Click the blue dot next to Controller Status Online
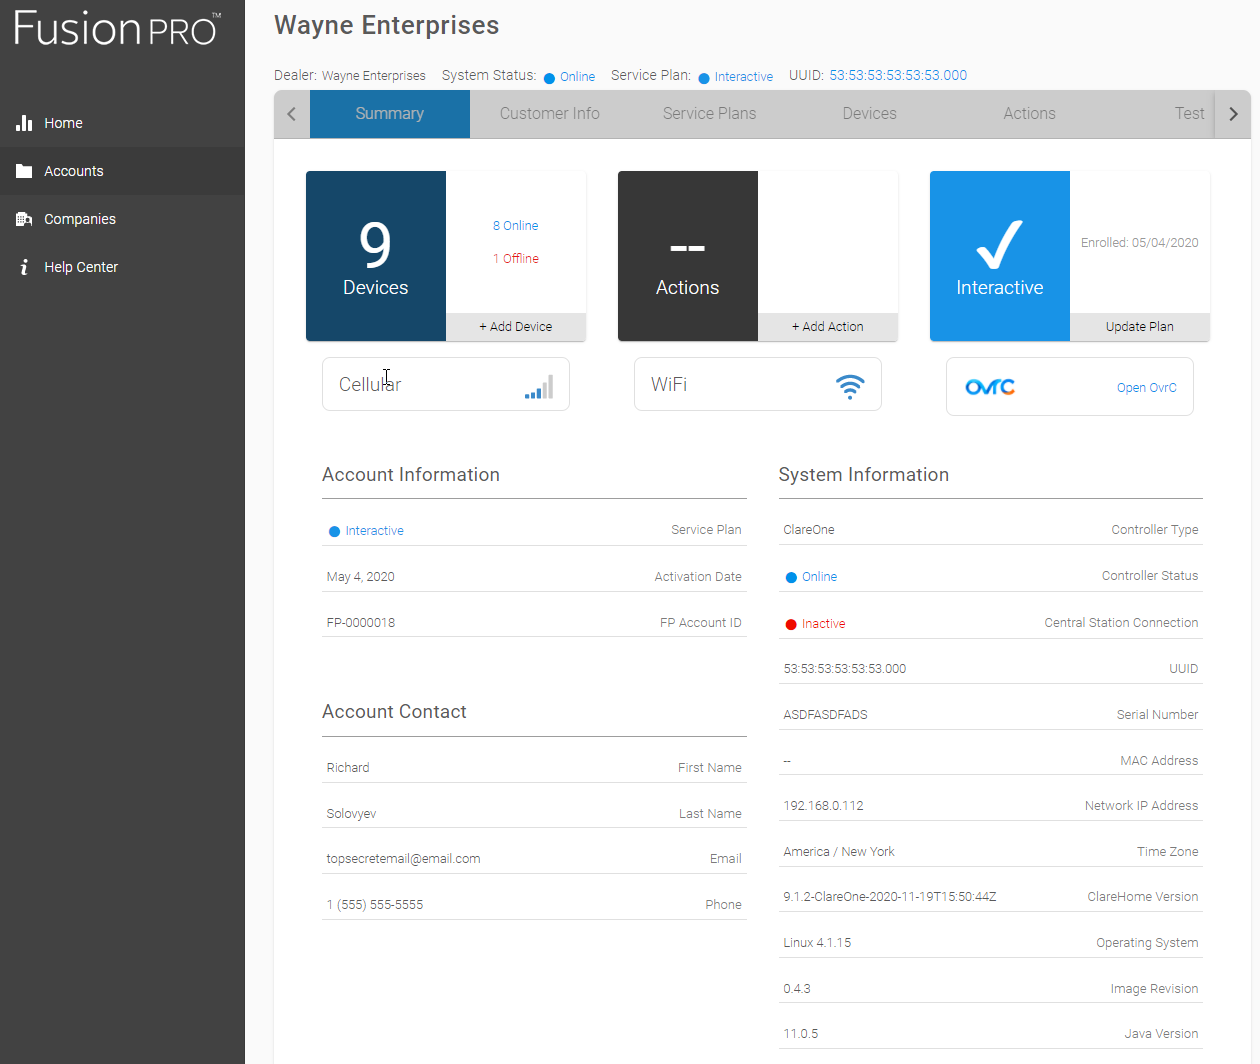 [791, 577]
